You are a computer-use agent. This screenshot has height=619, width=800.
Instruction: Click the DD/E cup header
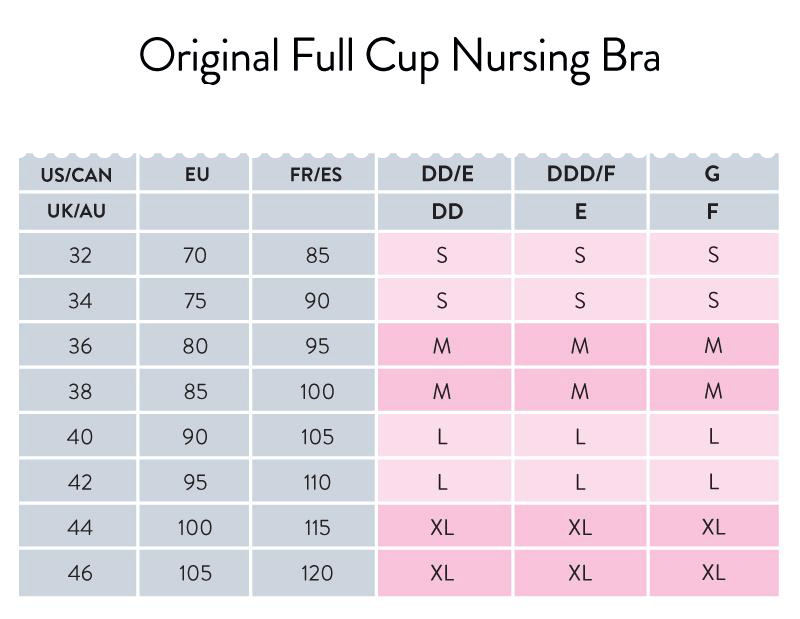pos(444,174)
